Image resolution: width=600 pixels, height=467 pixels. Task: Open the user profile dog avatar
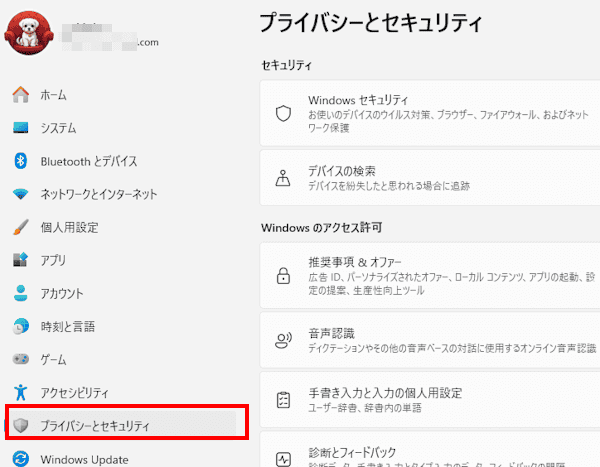point(29,33)
